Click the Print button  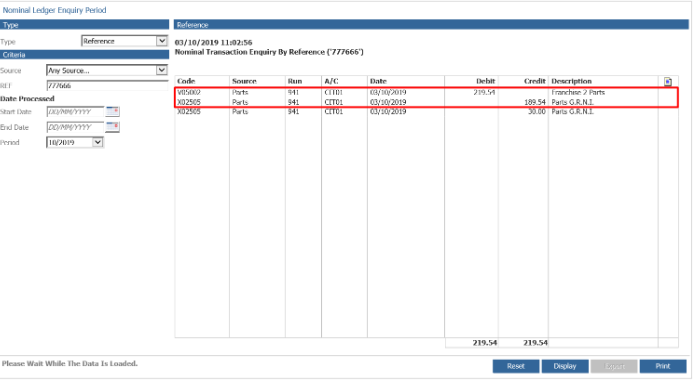click(x=663, y=366)
